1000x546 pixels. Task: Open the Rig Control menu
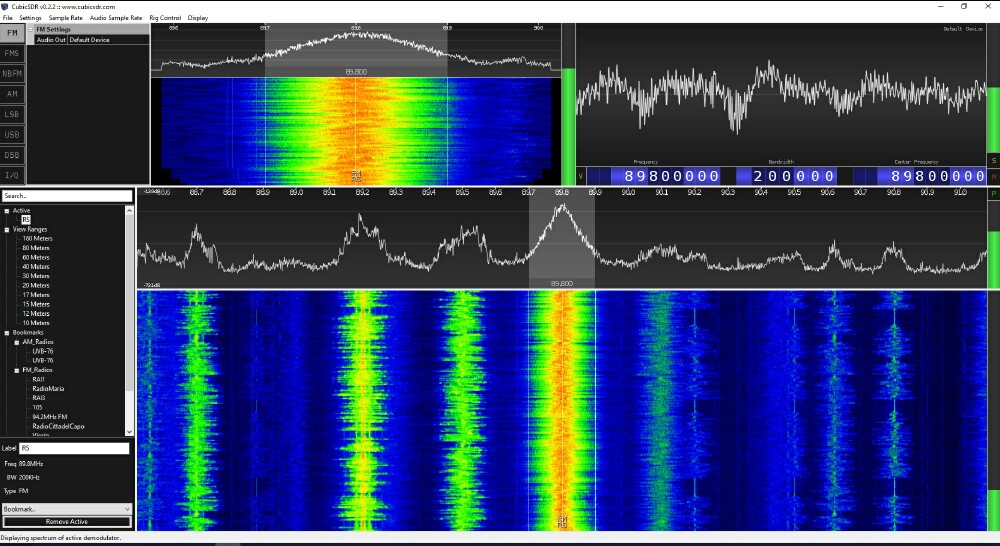coord(165,18)
